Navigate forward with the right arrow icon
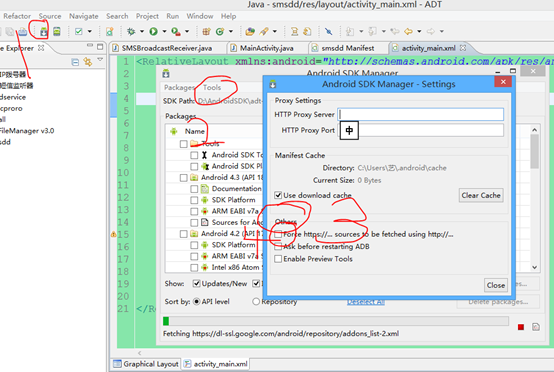This screenshot has height=372, width=554. click(430, 31)
